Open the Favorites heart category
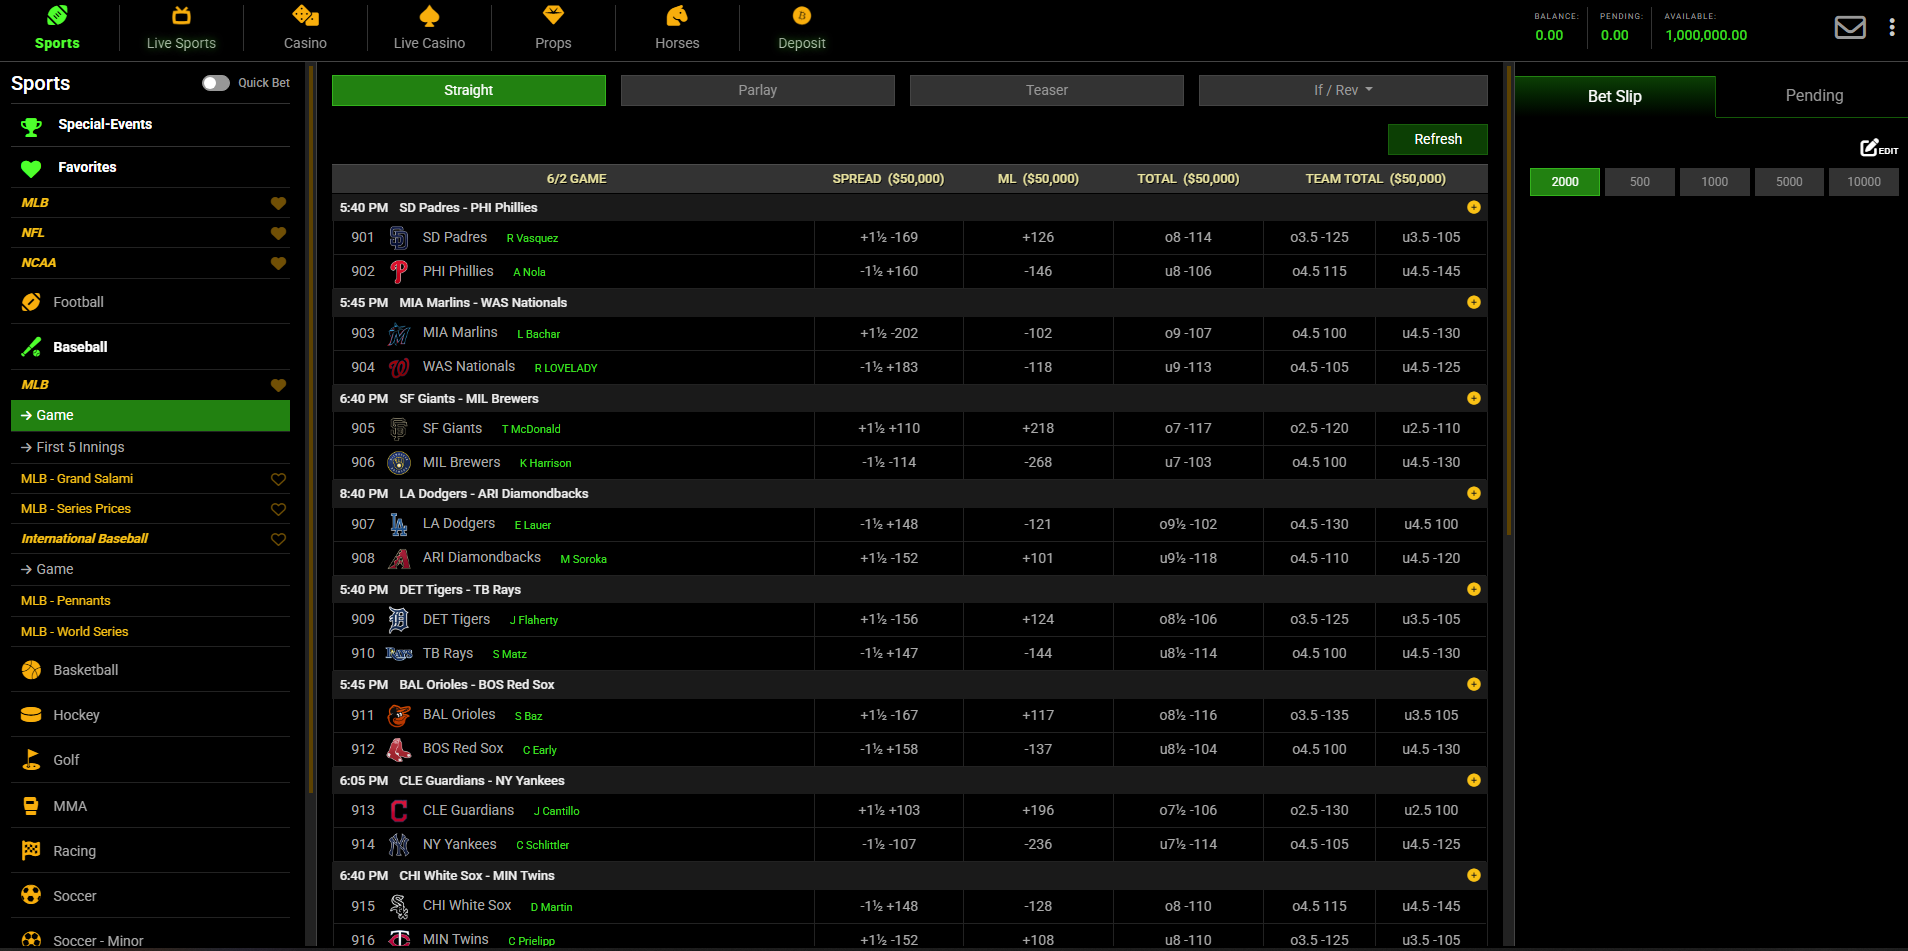 coord(150,168)
